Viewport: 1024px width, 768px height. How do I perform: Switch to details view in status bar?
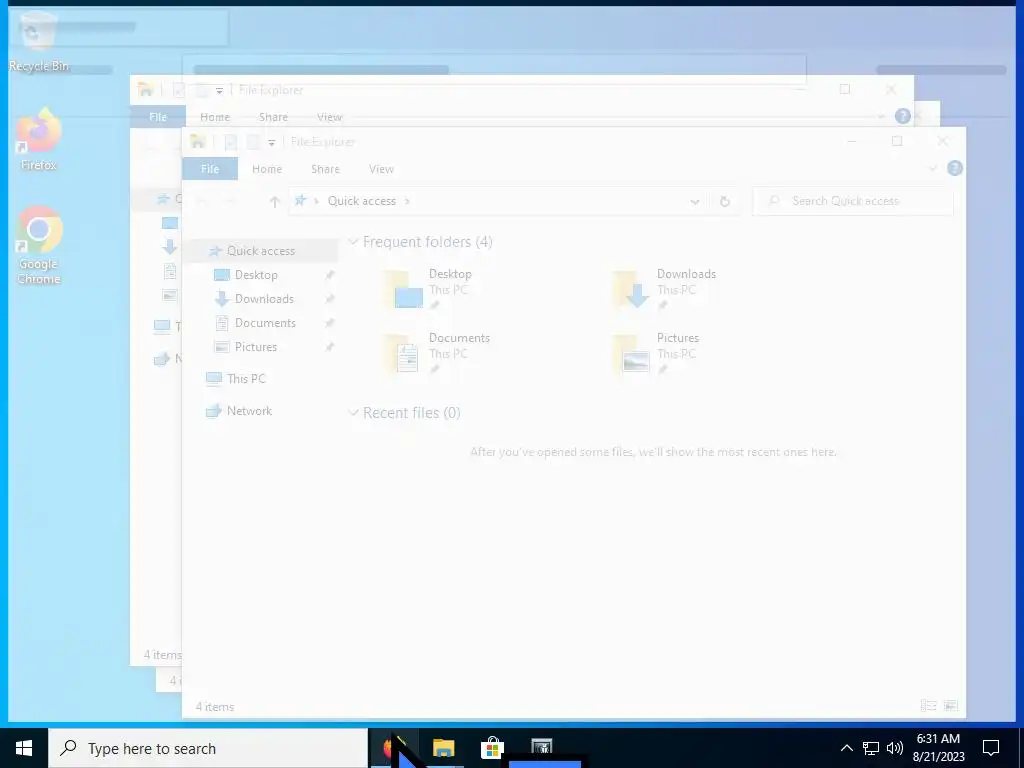point(928,705)
